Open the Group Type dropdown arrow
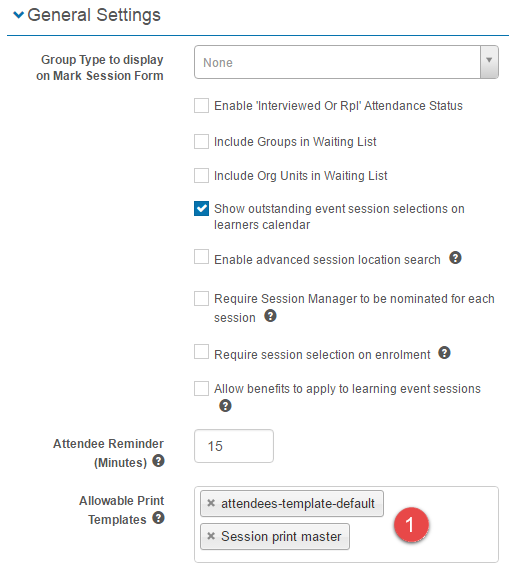 [489, 62]
